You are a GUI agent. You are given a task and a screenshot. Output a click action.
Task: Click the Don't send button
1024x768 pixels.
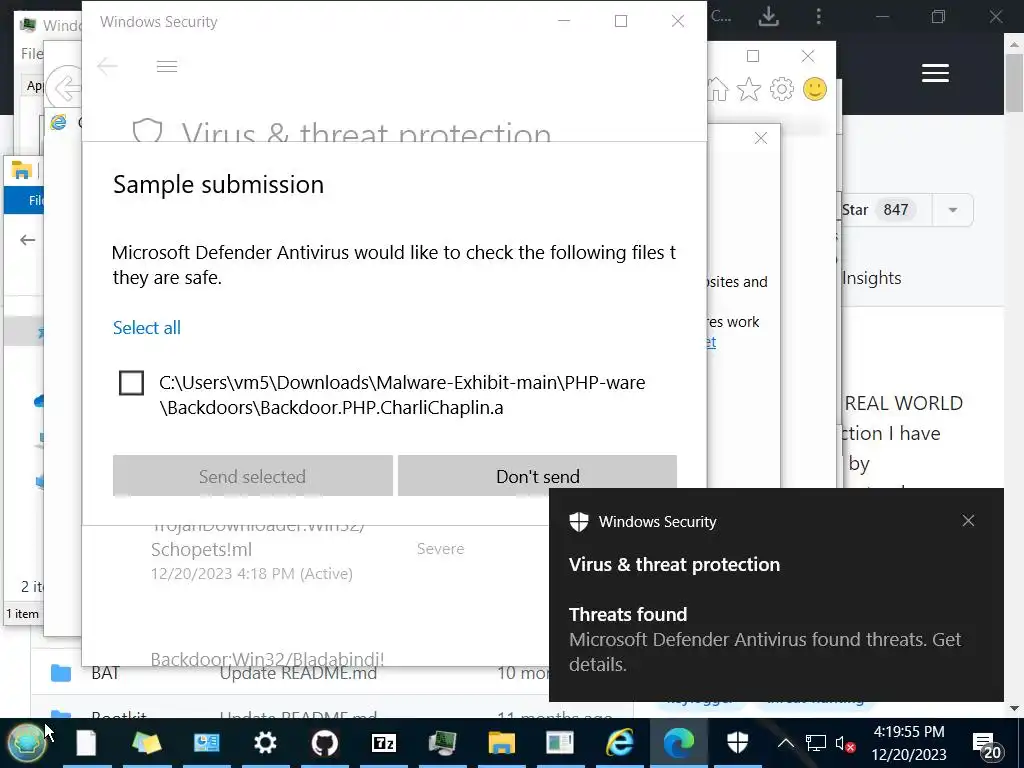pyautogui.click(x=537, y=476)
